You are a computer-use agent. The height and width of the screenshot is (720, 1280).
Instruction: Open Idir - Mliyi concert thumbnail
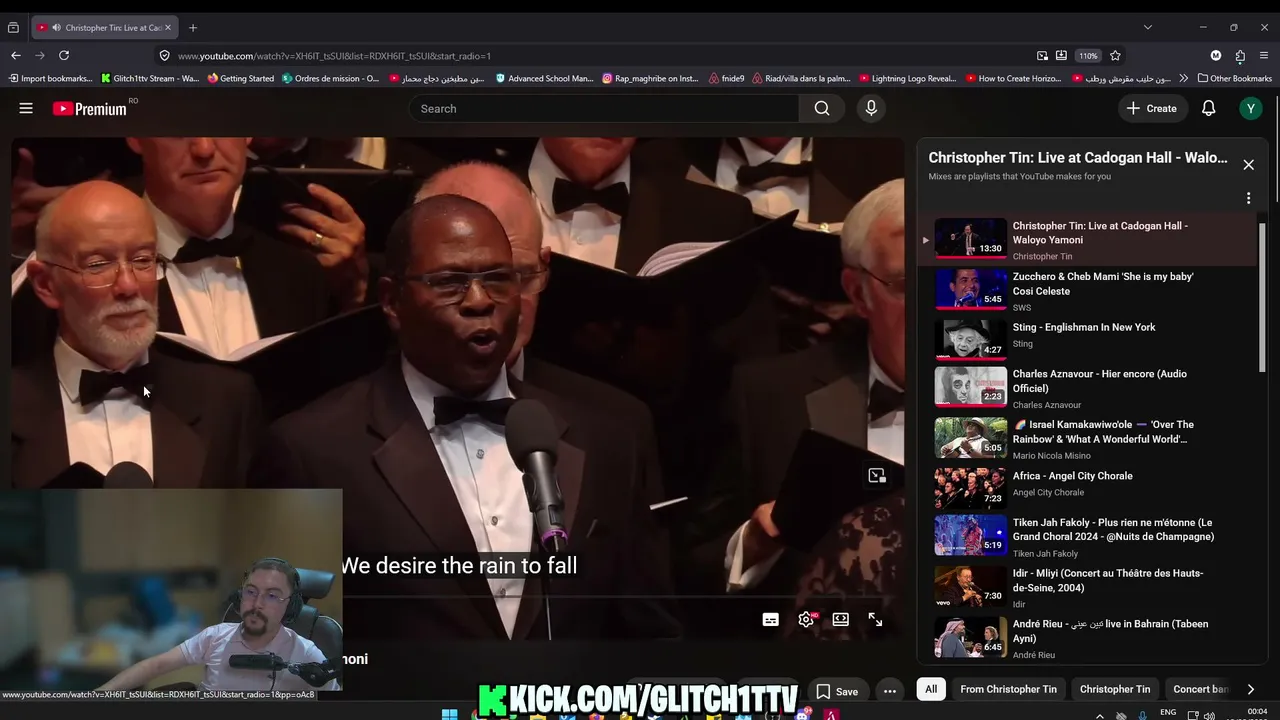(x=971, y=586)
